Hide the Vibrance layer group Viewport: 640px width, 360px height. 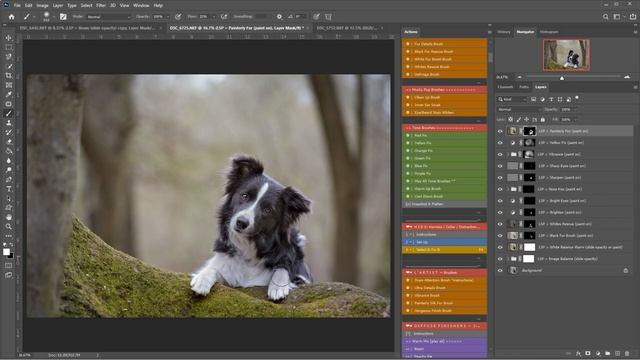pos(500,154)
